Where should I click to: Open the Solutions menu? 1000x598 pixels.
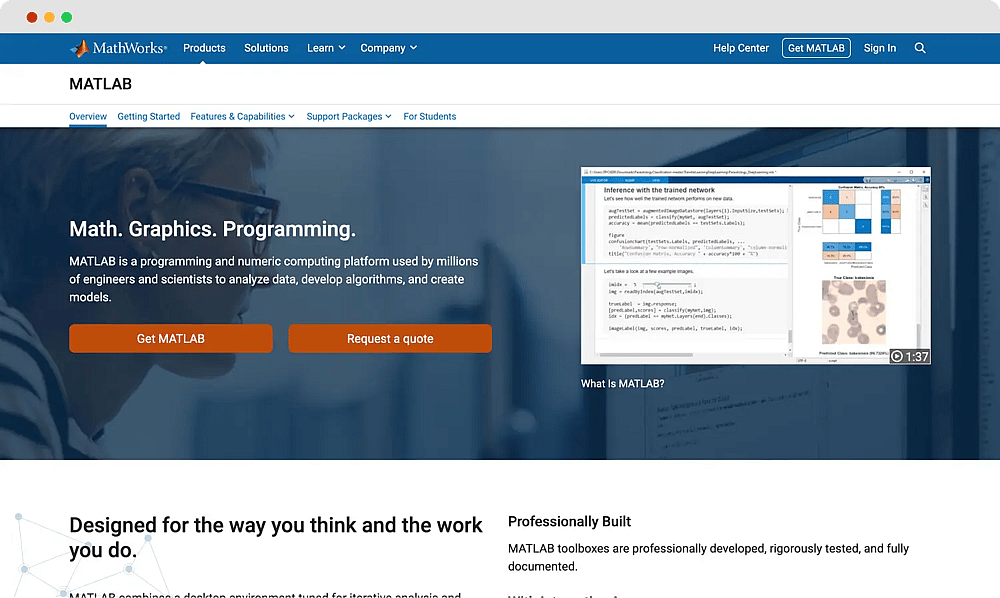[266, 48]
